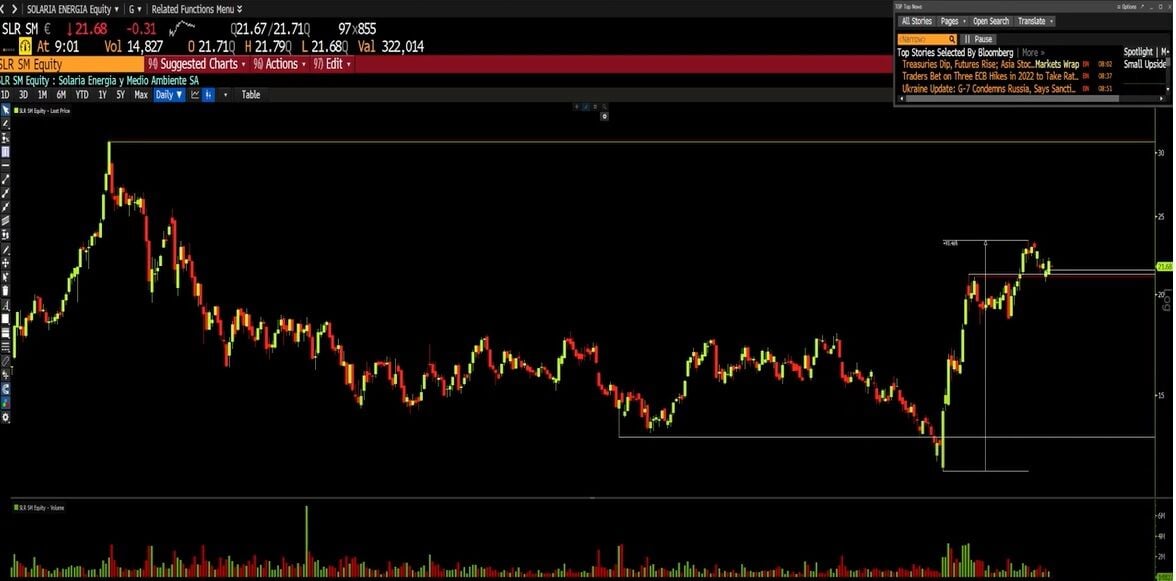Open Traders Bet on Three ECB Hikes story

[x=990, y=76]
